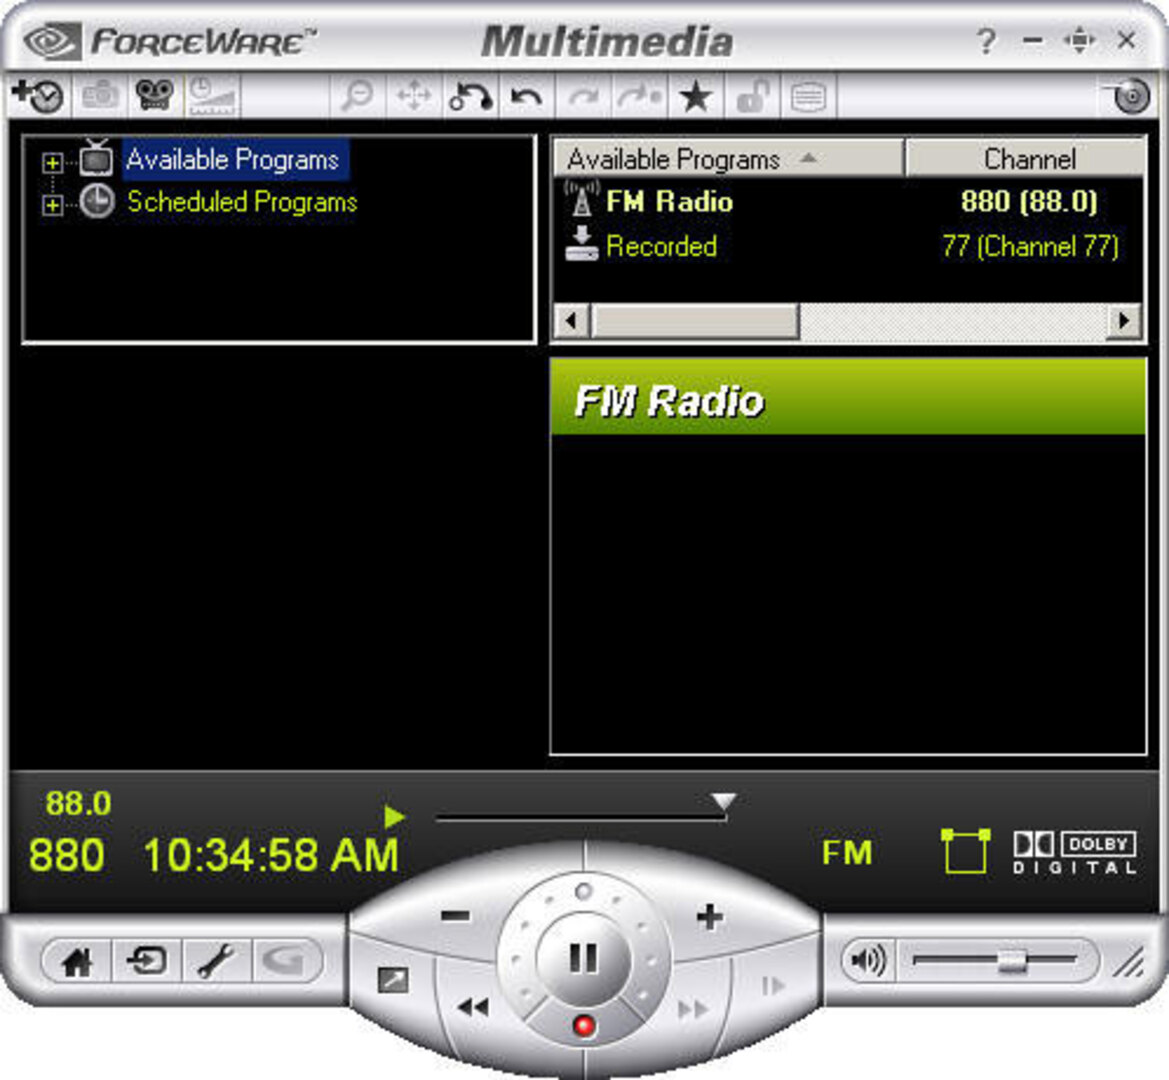Click the grayed snapshot camera icon
This screenshot has width=1169, height=1080.
[101, 95]
